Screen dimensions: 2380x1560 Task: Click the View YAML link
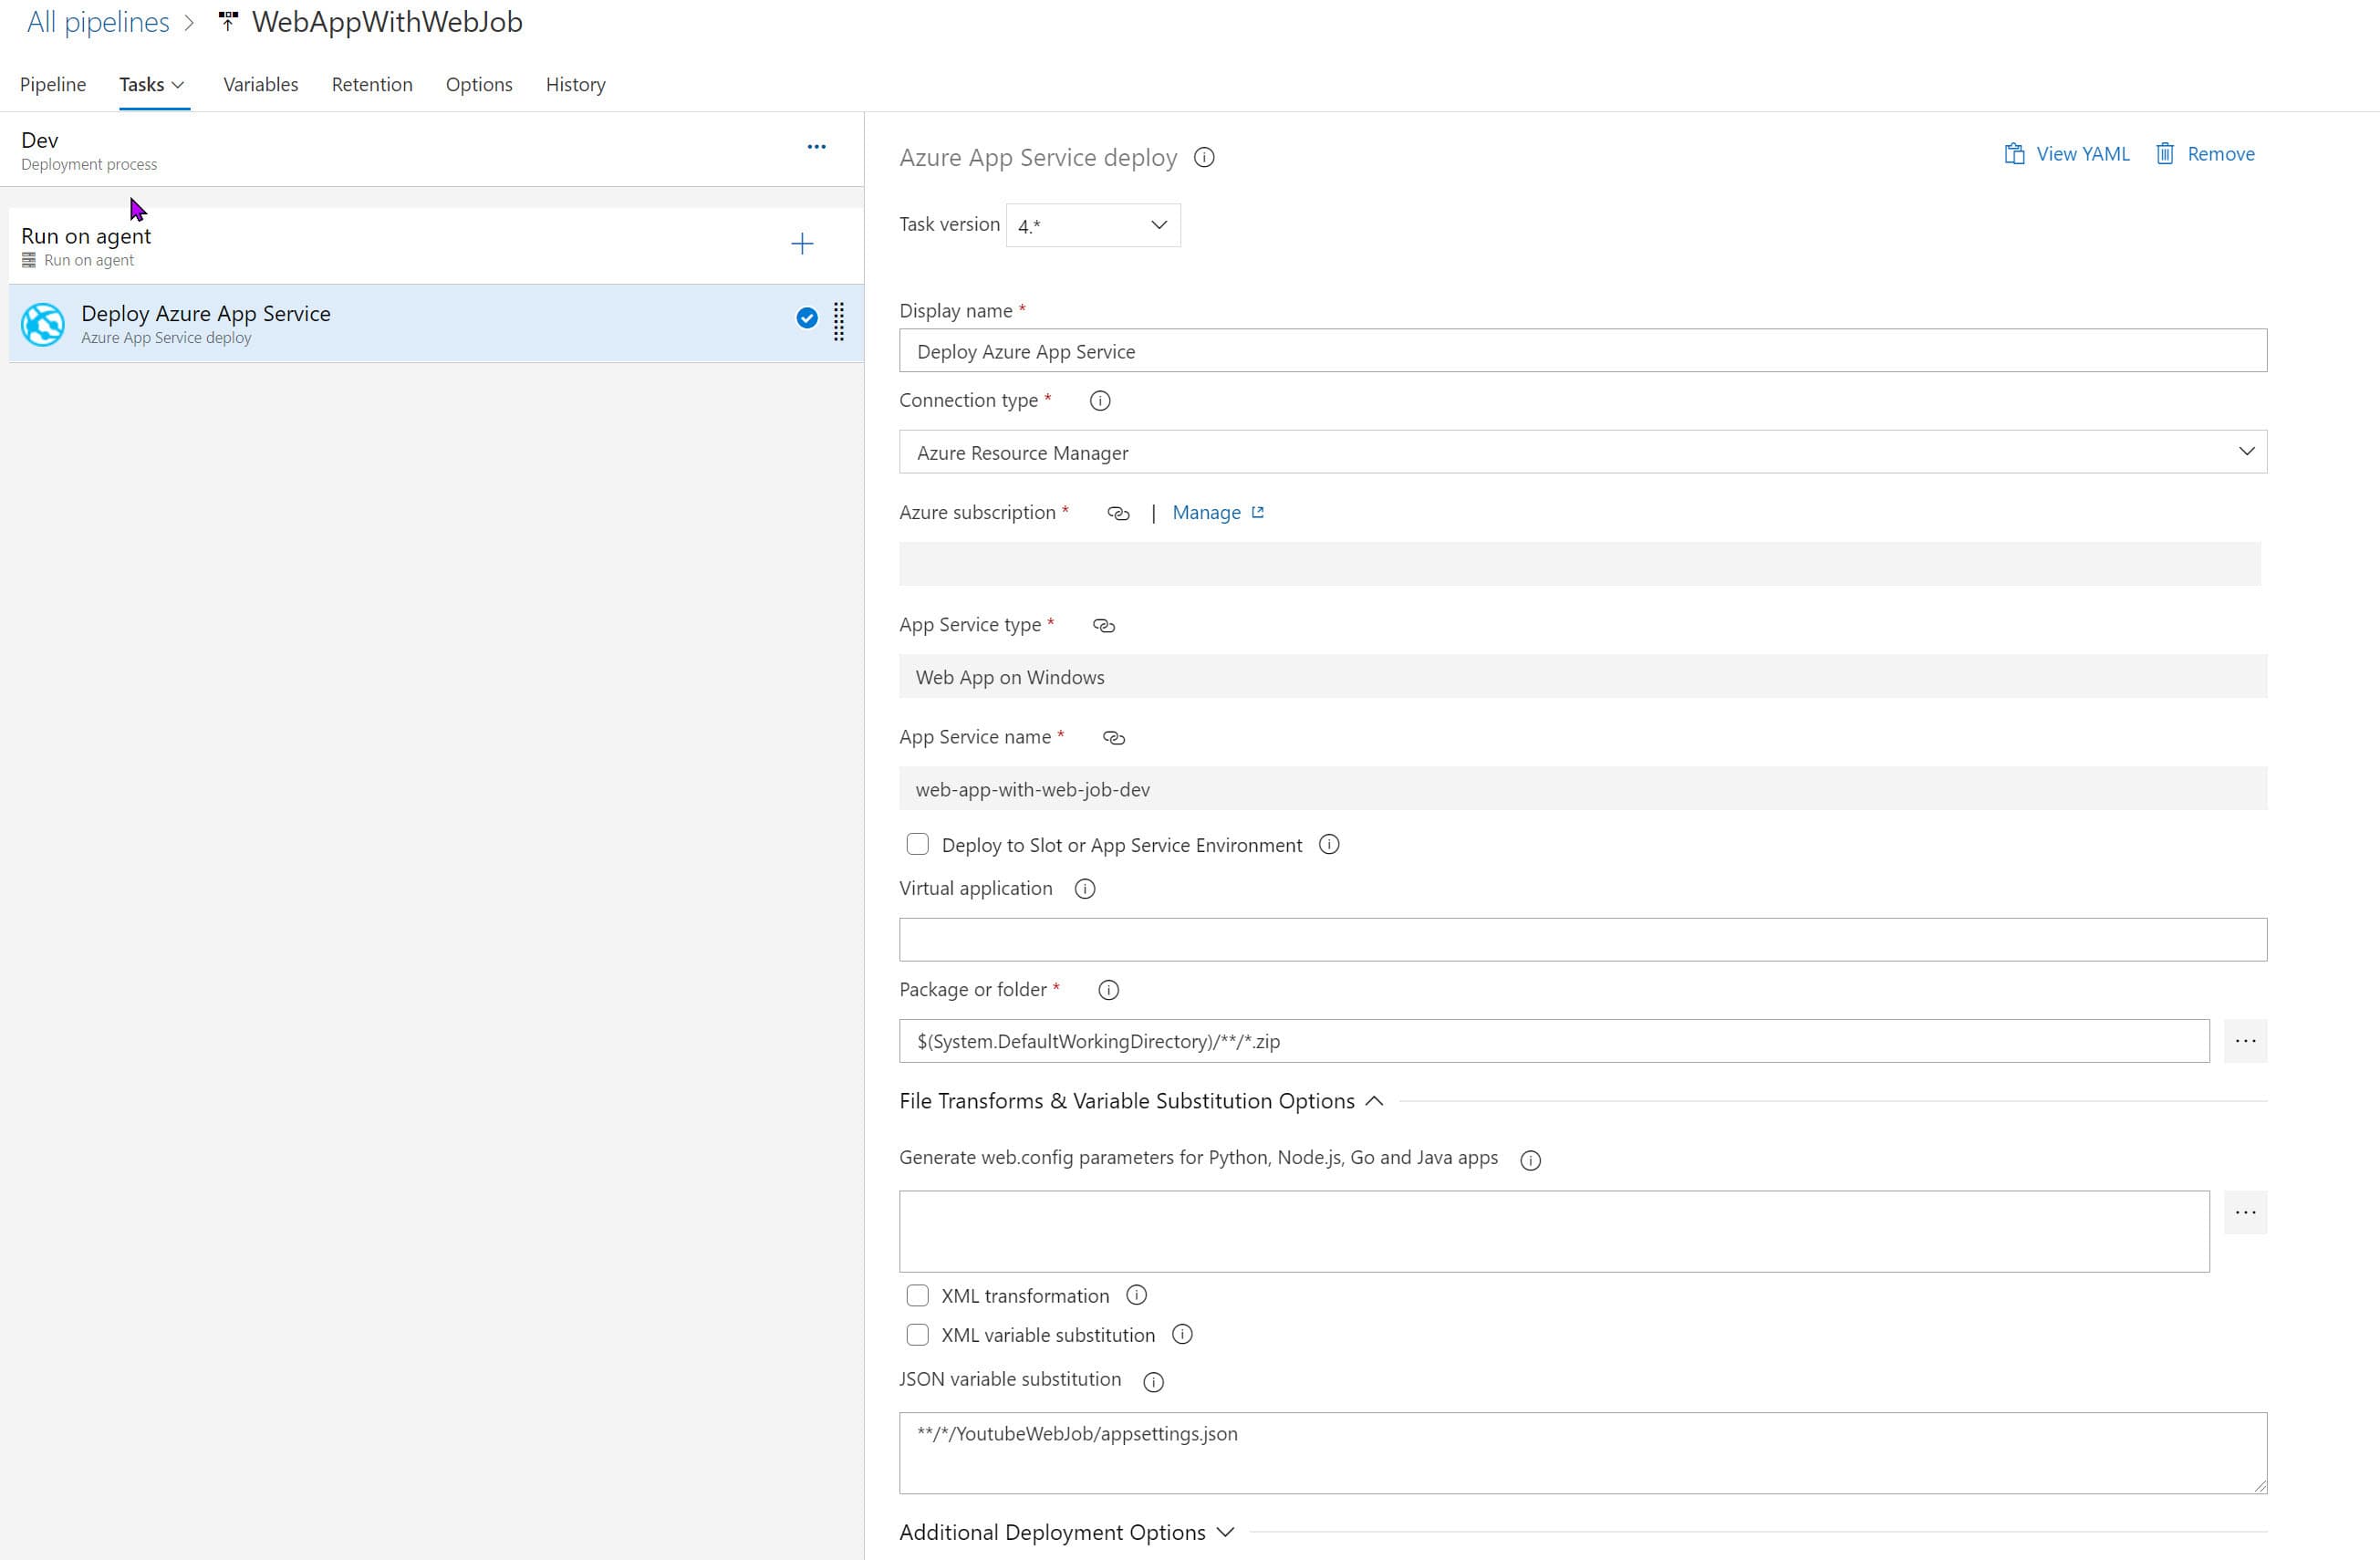click(2083, 154)
